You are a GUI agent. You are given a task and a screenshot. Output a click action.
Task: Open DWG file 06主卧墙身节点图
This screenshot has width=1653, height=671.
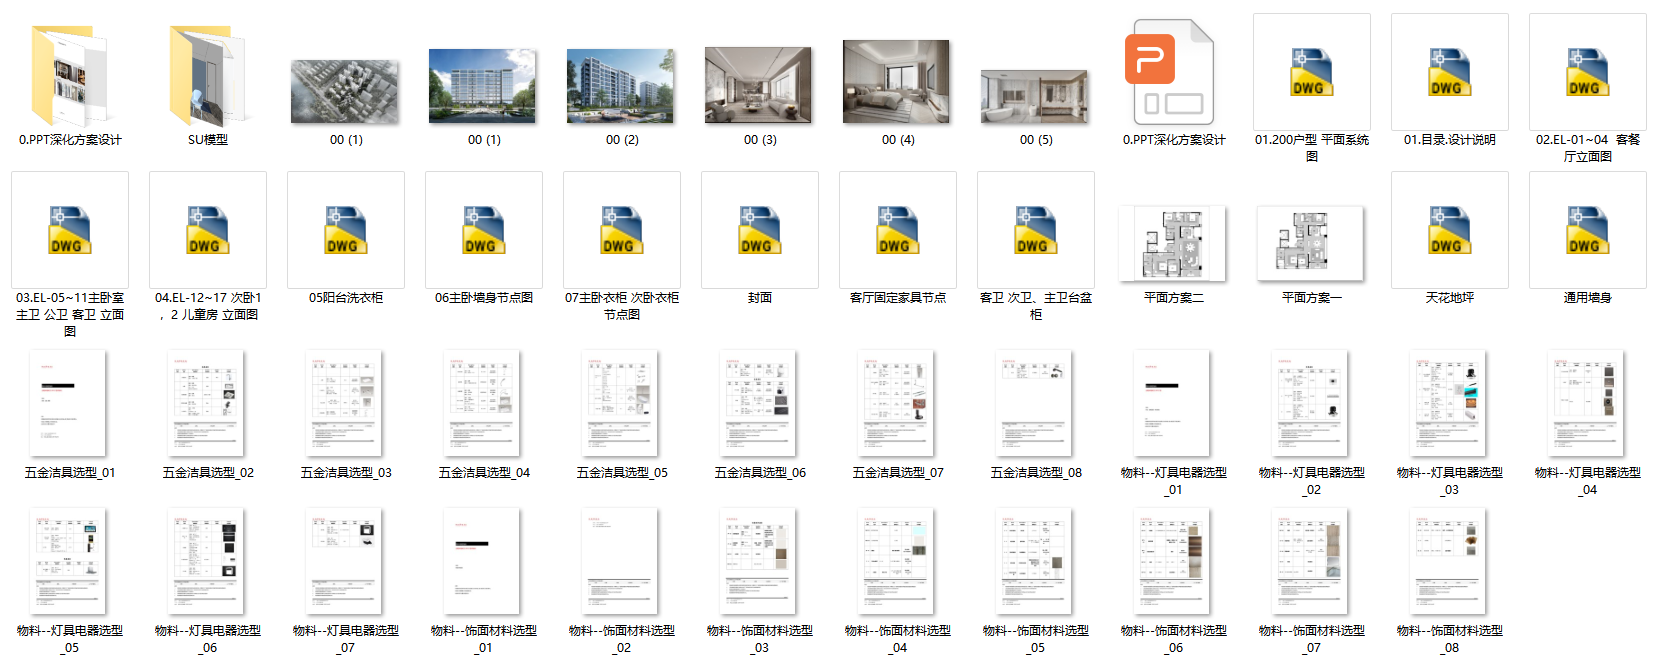(483, 230)
